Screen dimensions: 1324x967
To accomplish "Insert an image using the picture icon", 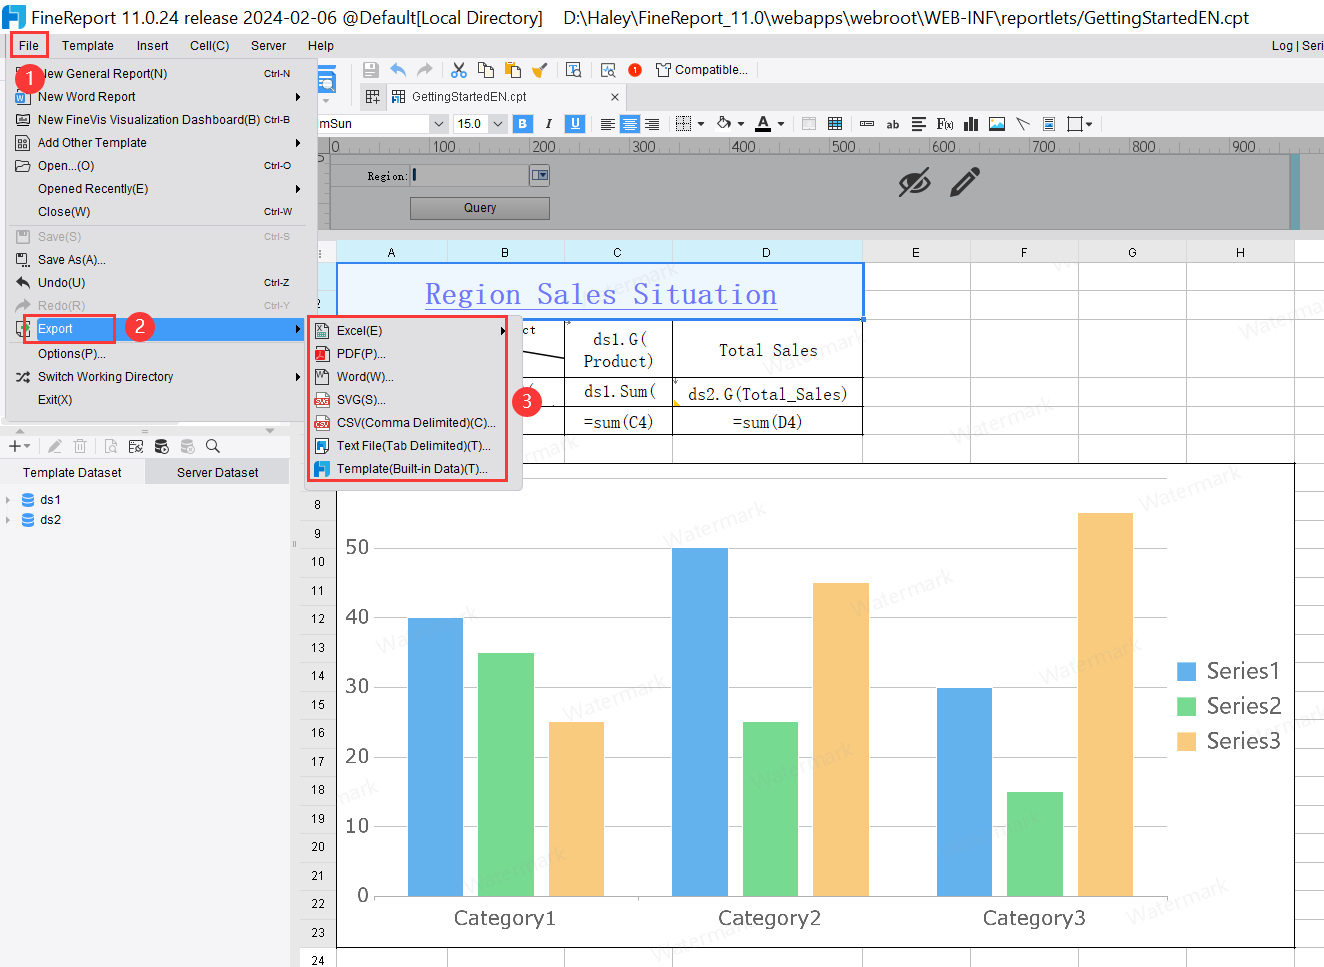I will pyautogui.click(x=997, y=123).
